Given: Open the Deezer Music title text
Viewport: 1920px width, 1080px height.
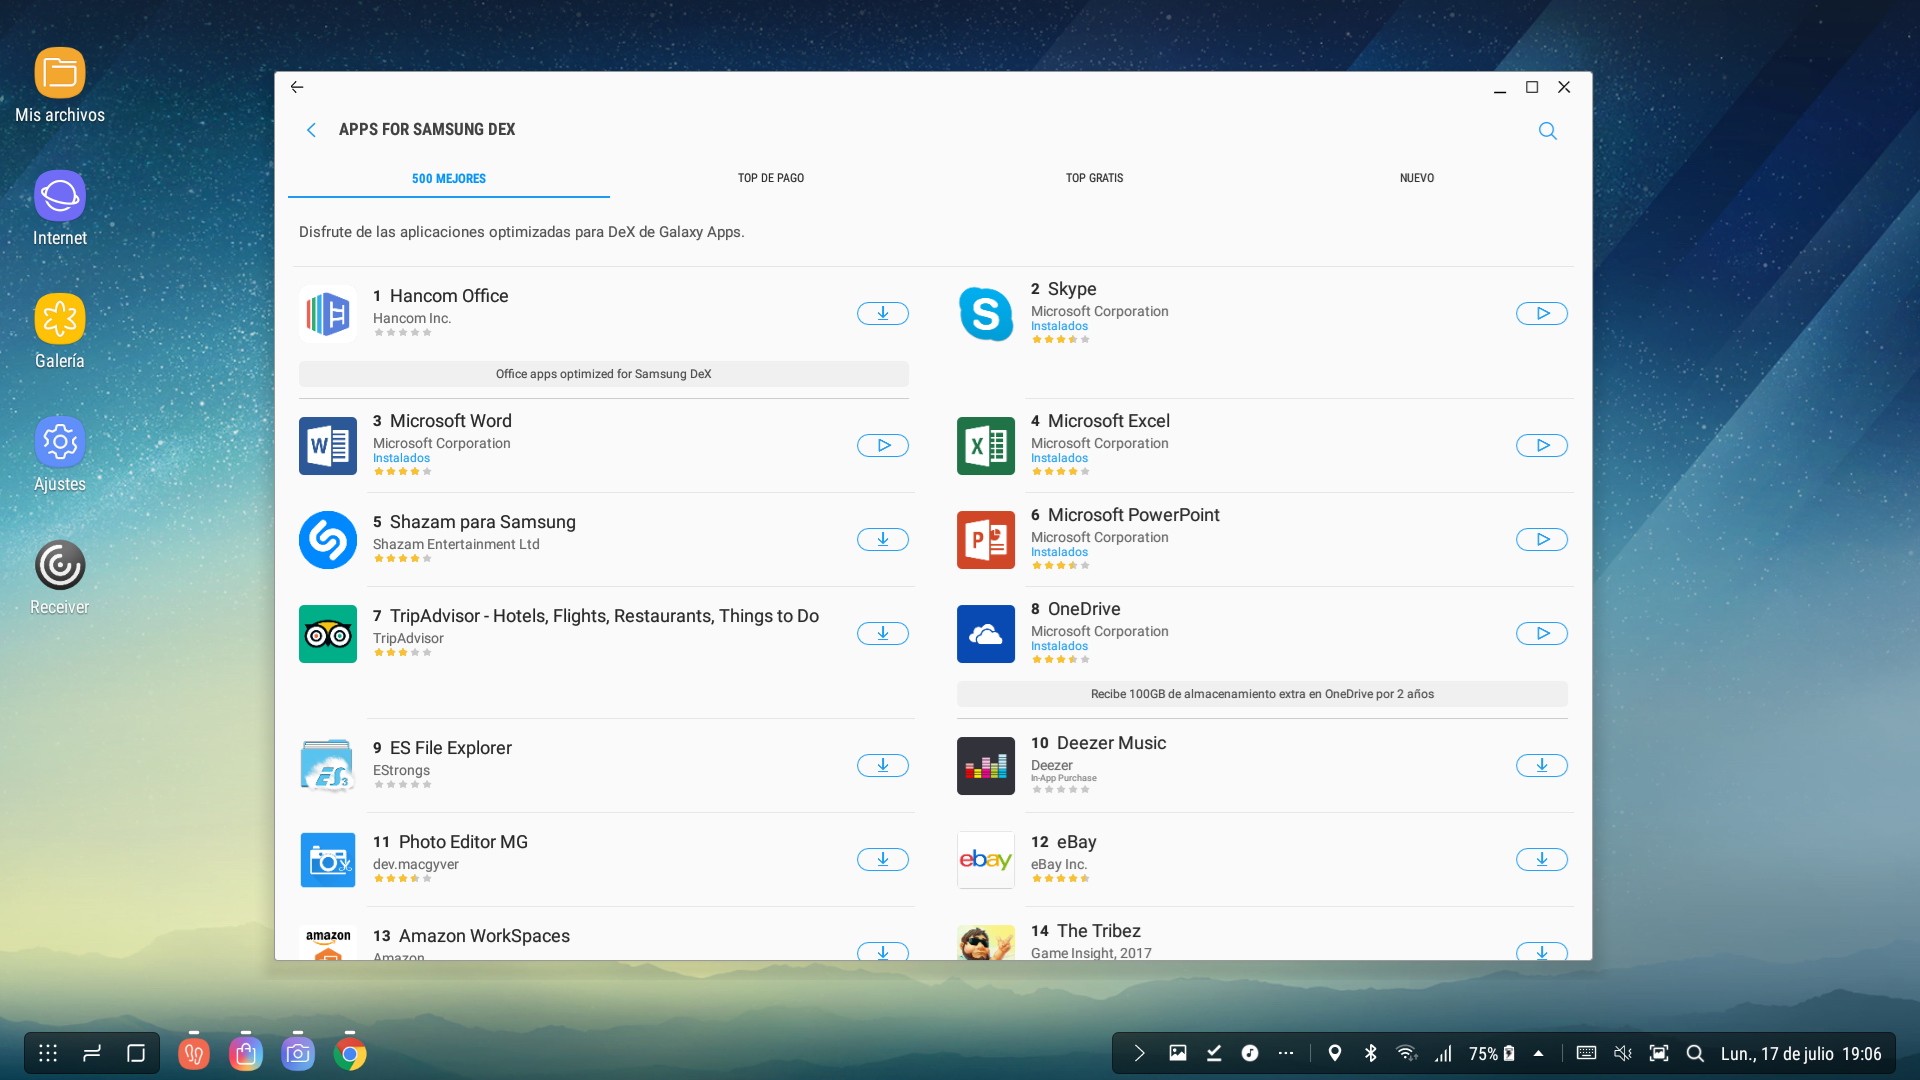Looking at the screenshot, I should [1111, 743].
